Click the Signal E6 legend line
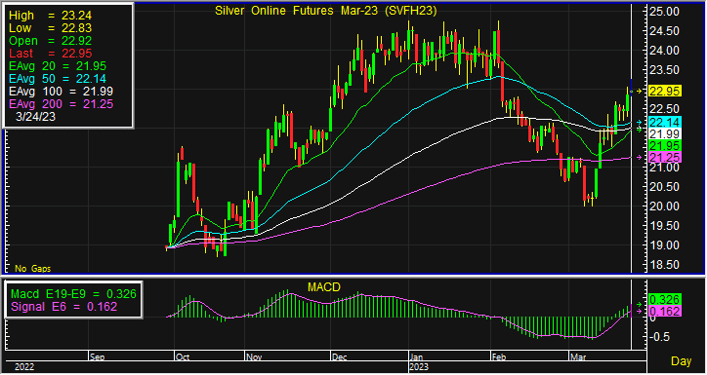This screenshot has width=707, height=375. pos(64,307)
